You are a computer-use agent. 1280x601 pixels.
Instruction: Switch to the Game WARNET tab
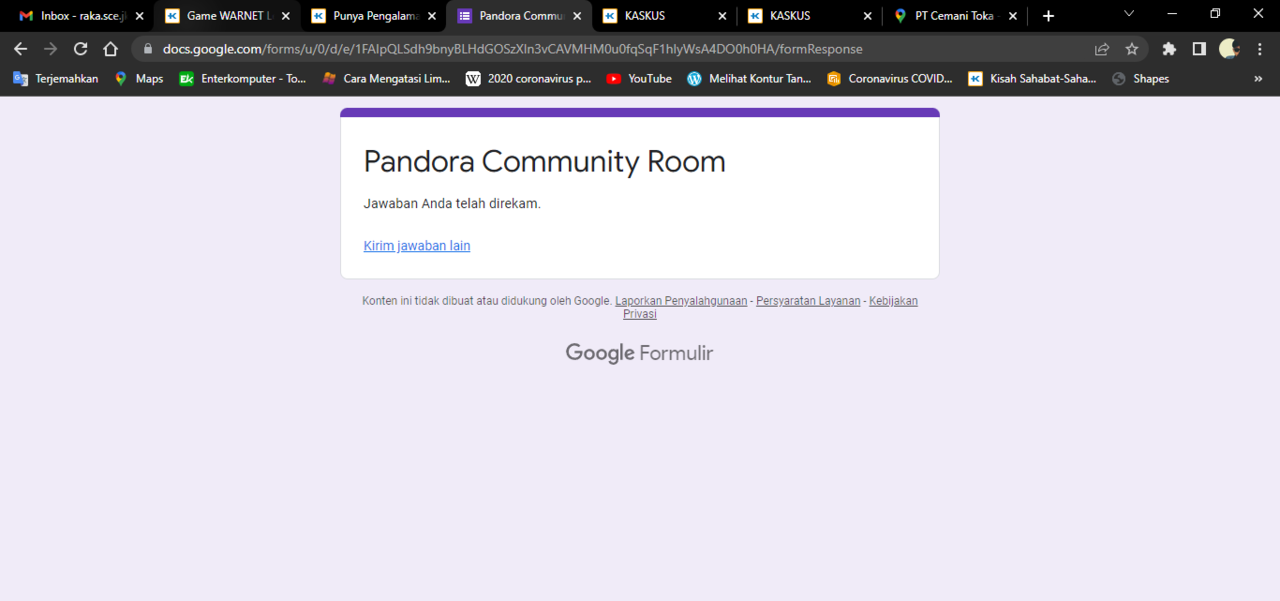[x=226, y=16]
